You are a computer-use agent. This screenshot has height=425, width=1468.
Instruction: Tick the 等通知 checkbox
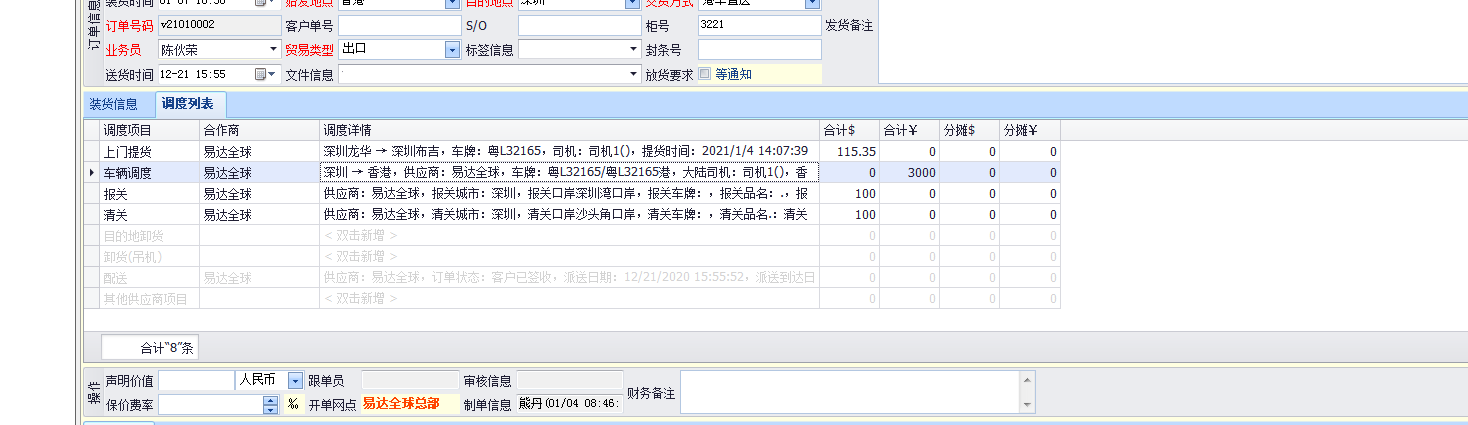(705, 73)
